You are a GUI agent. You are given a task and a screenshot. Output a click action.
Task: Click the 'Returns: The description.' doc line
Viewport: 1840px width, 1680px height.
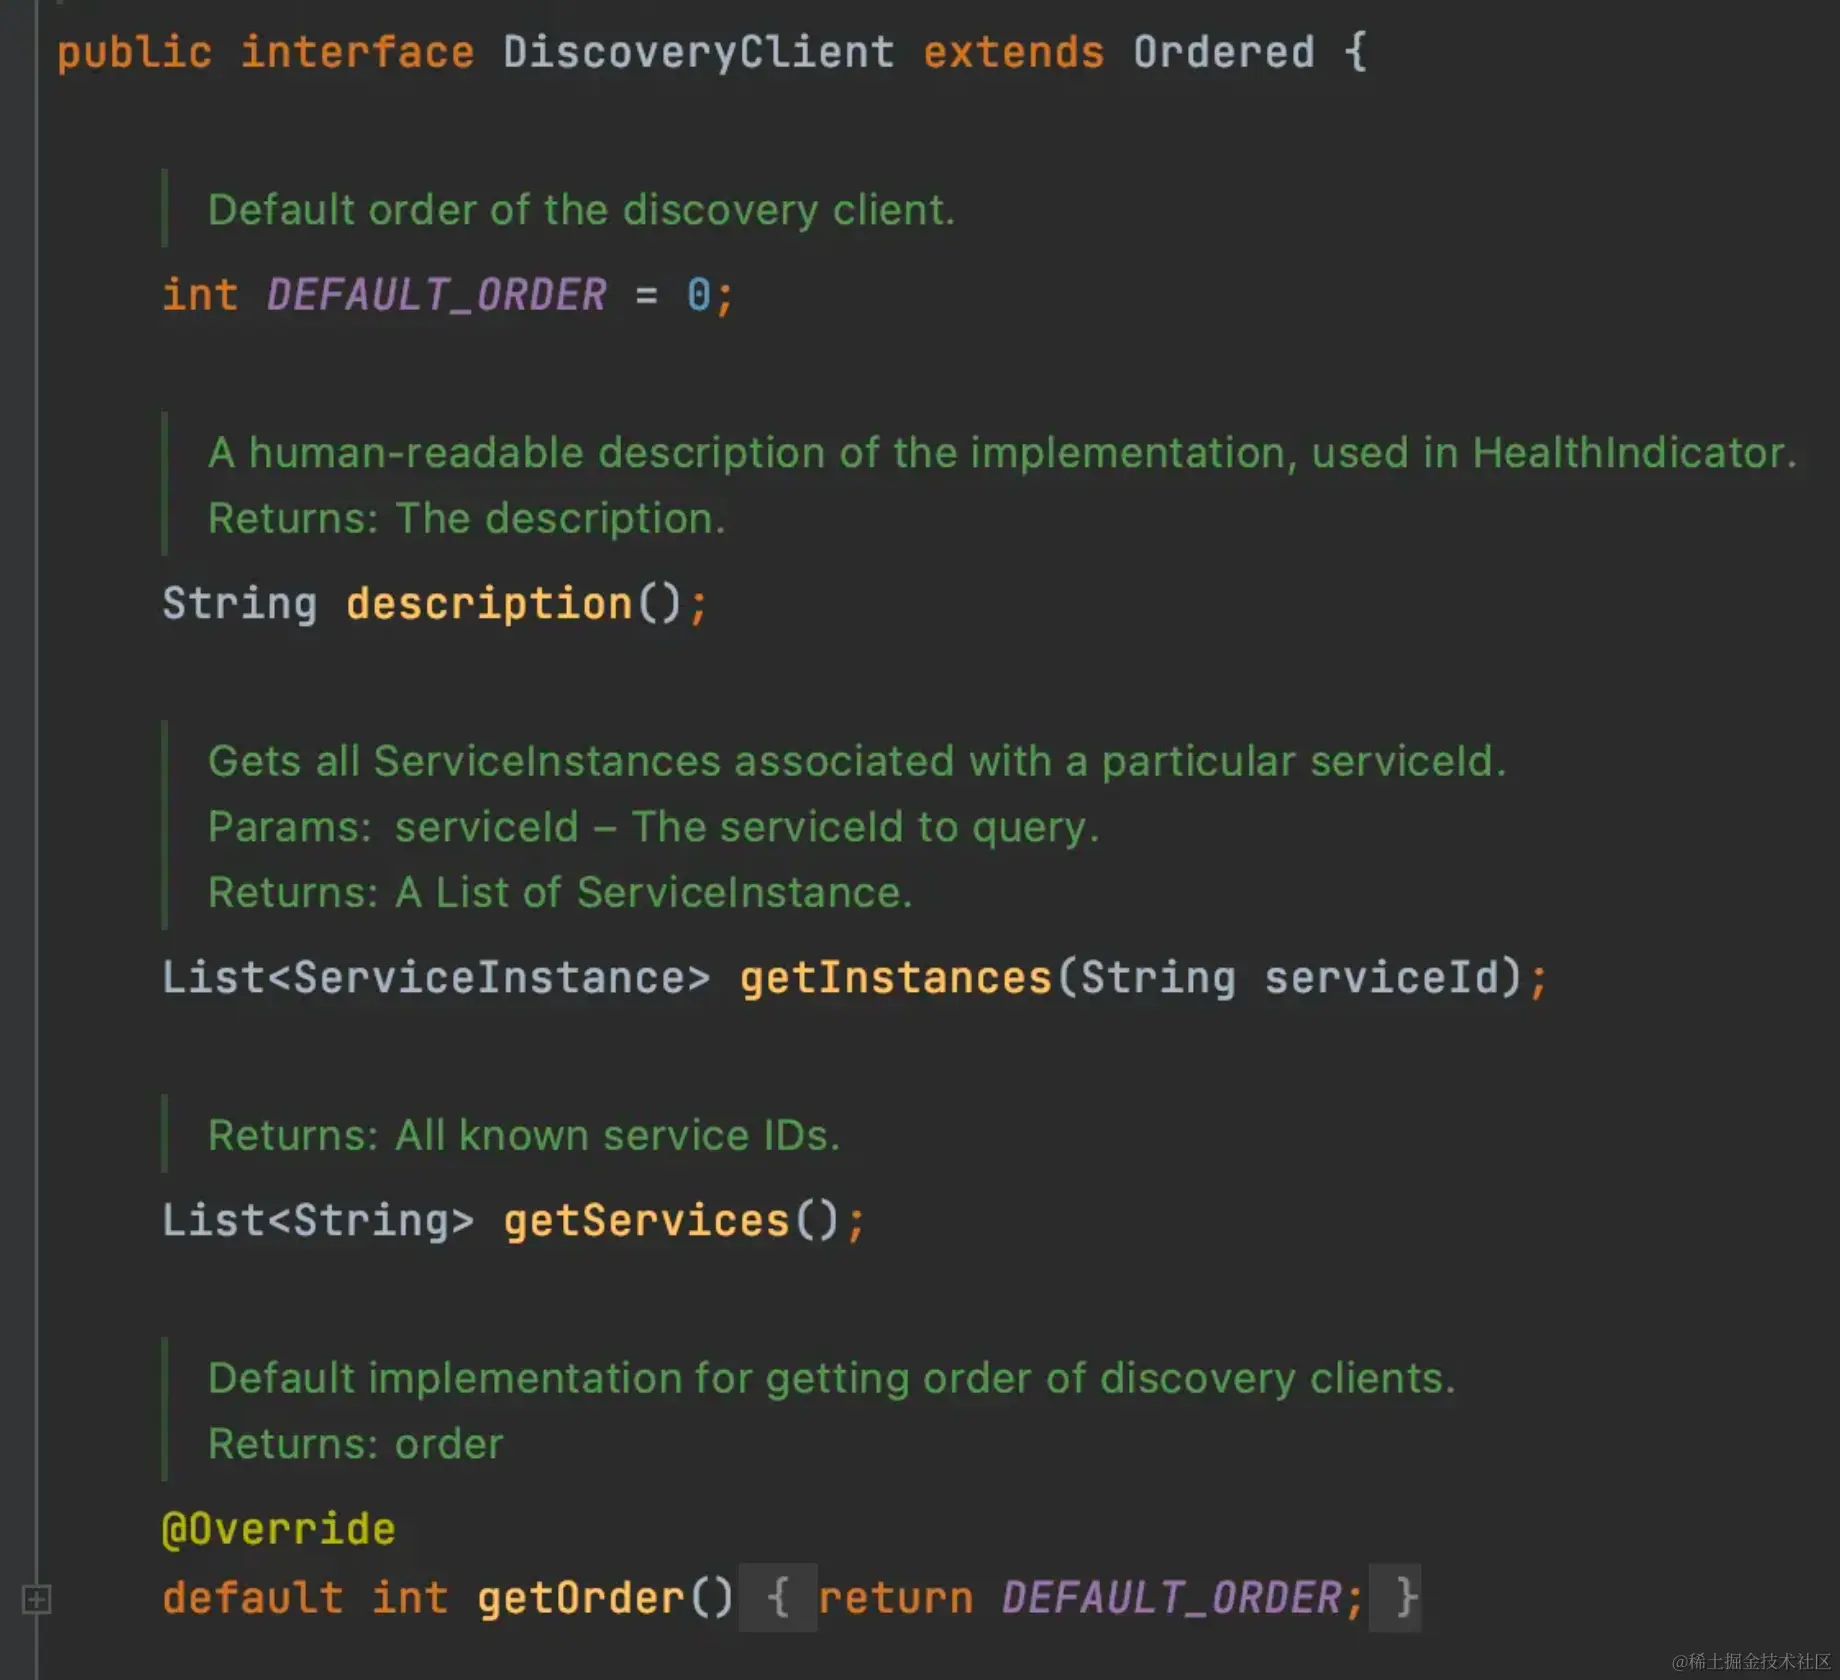(467, 518)
